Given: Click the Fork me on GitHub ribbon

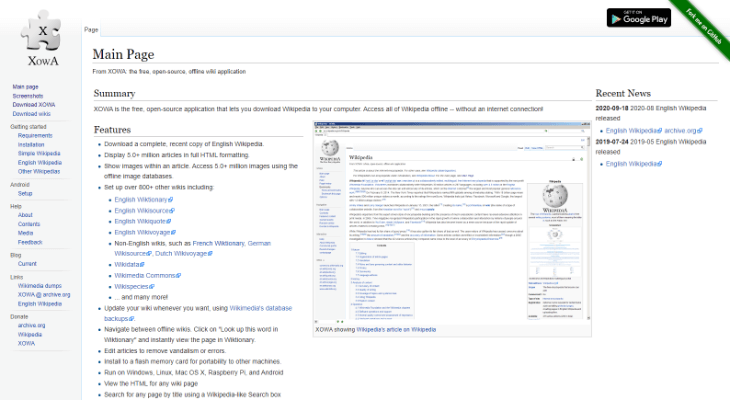Looking at the screenshot, I should pos(703,26).
